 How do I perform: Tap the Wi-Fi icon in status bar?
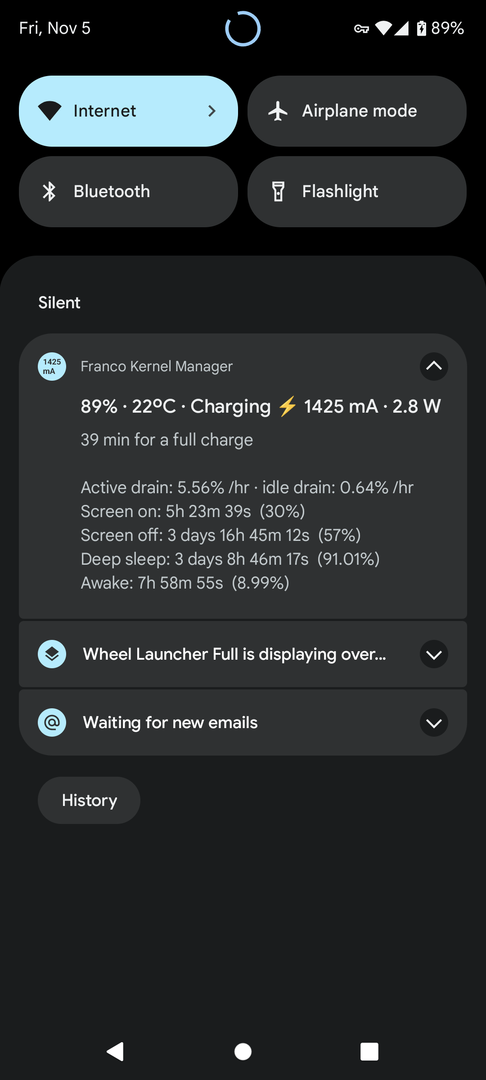(x=383, y=28)
